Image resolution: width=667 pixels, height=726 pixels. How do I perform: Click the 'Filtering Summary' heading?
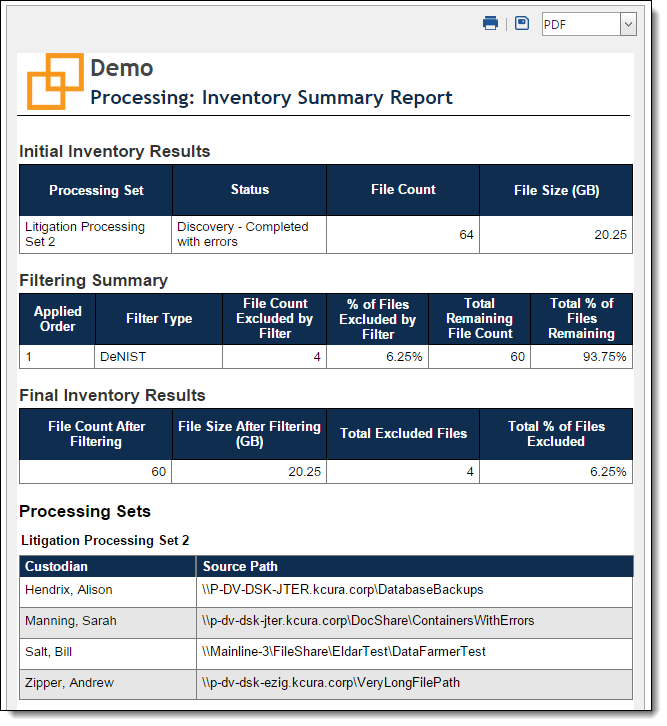tap(94, 281)
